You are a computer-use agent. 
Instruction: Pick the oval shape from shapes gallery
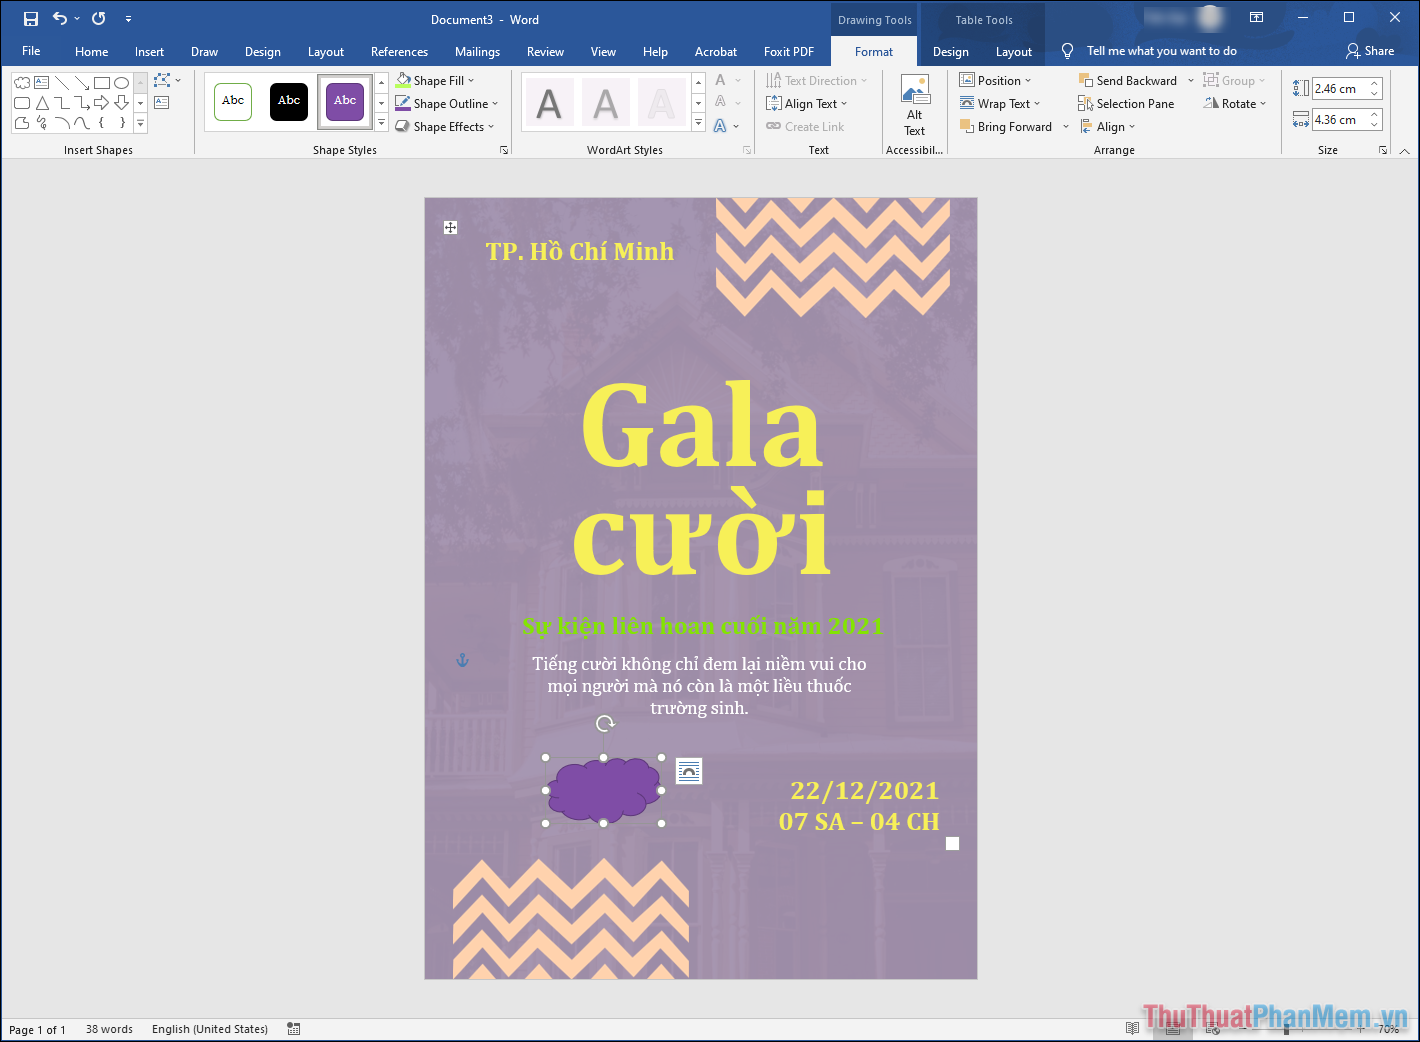(x=121, y=83)
